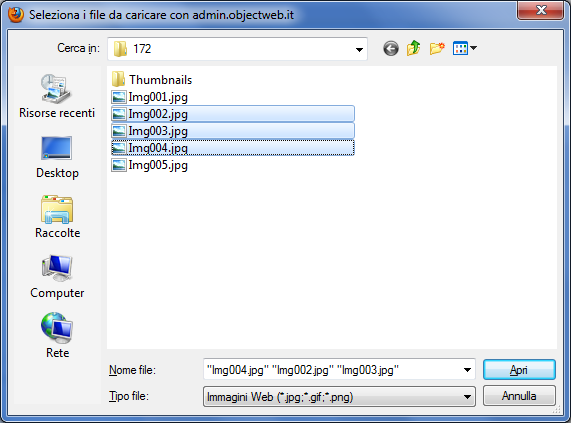Create a new folder
The width and height of the screenshot is (571, 423).
pyautogui.click(x=437, y=48)
